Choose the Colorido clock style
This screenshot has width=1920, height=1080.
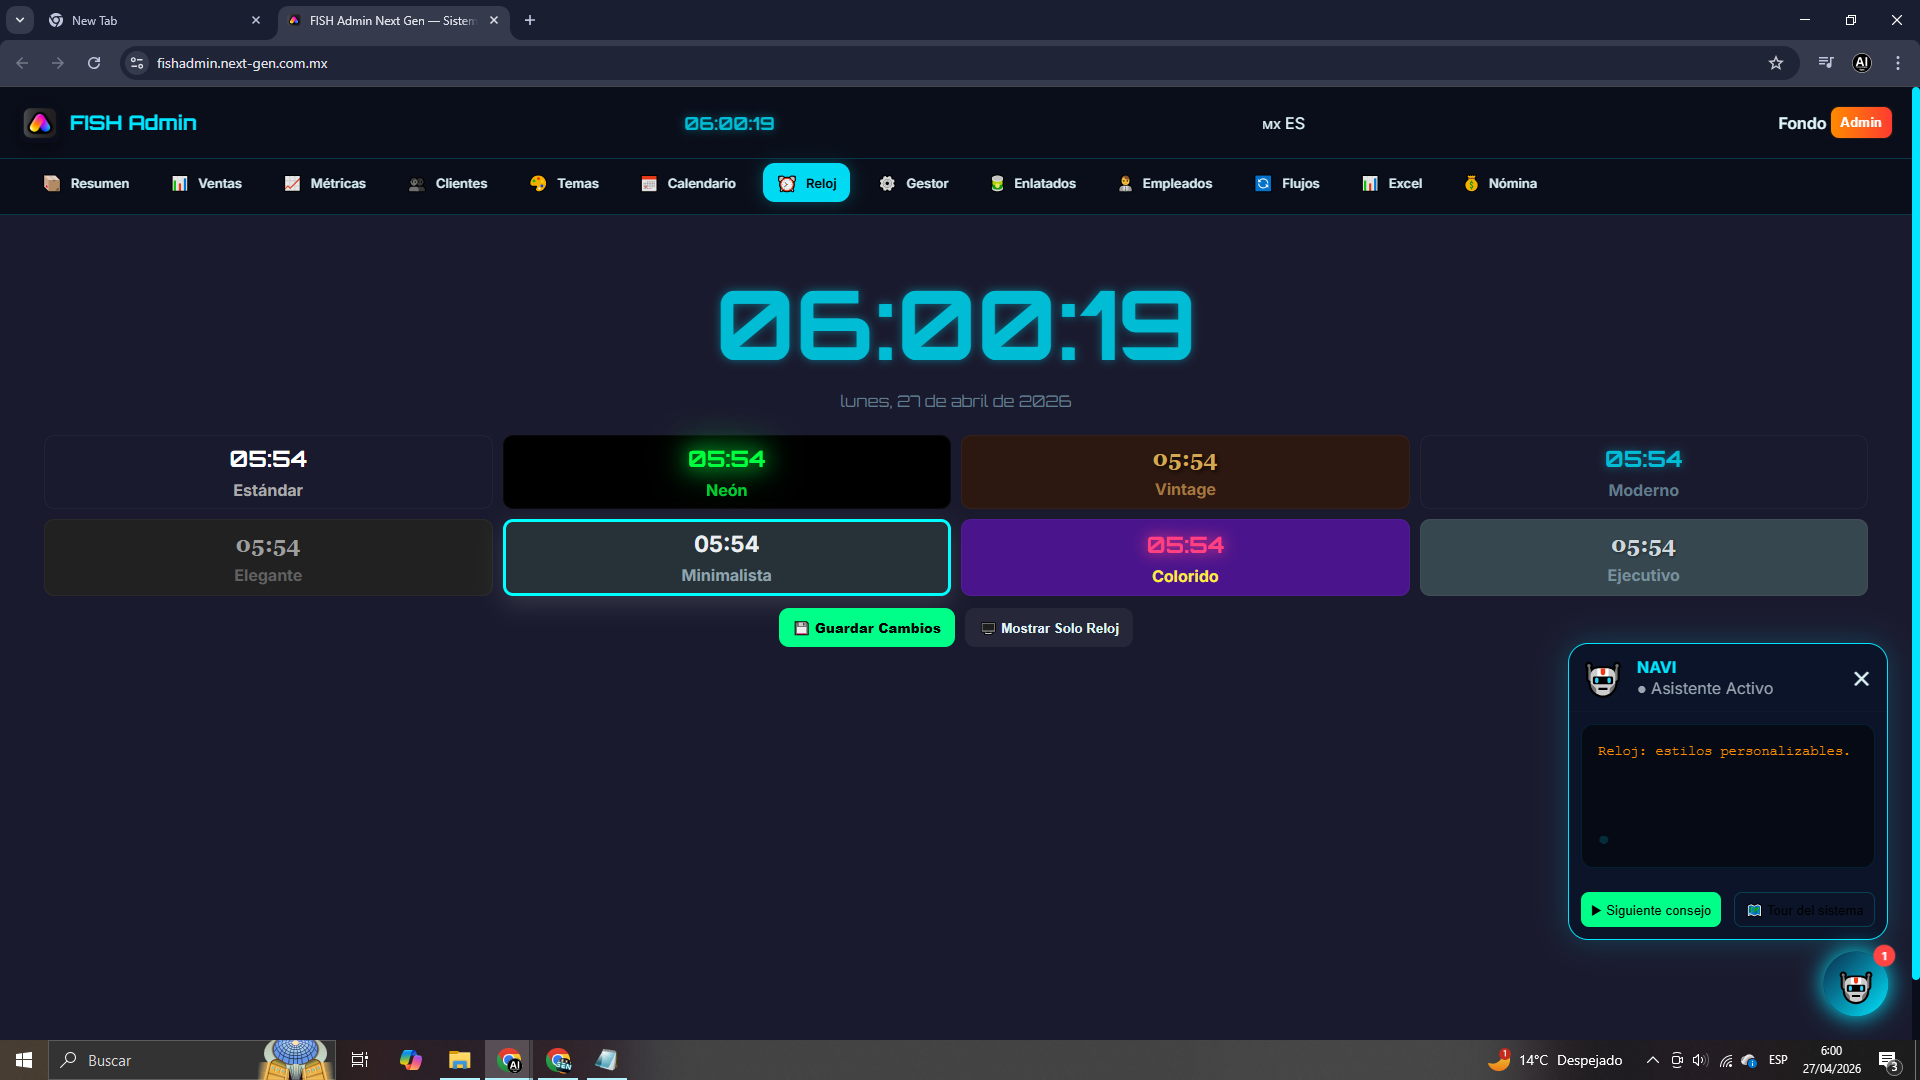[x=1185, y=557]
